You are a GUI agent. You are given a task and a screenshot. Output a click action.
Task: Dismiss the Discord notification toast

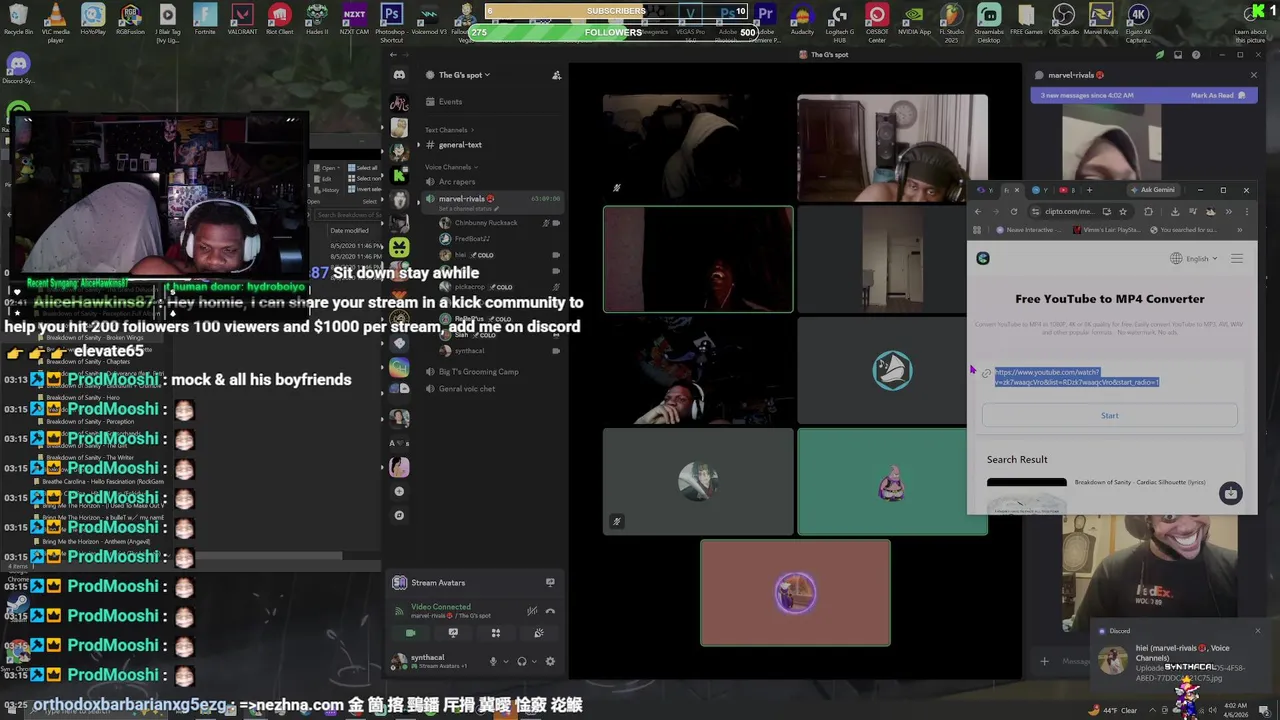1257,631
